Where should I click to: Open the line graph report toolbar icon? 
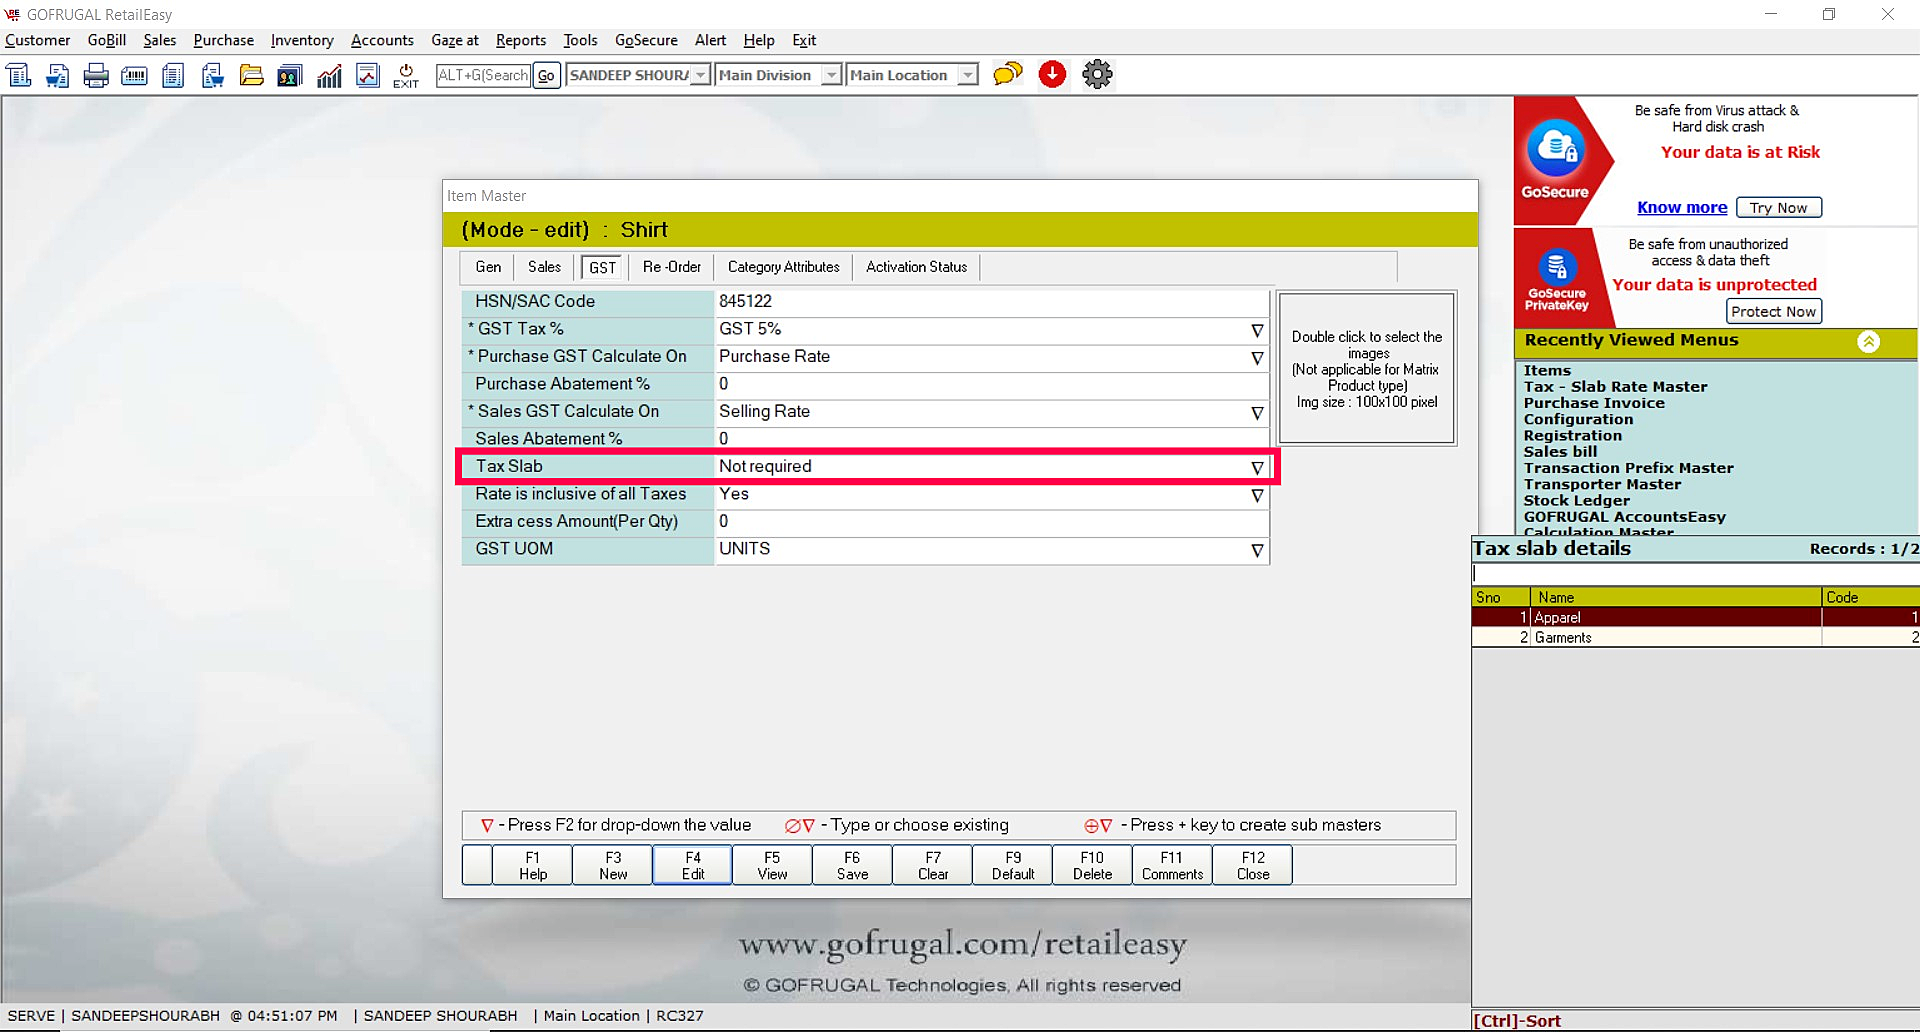(x=368, y=75)
